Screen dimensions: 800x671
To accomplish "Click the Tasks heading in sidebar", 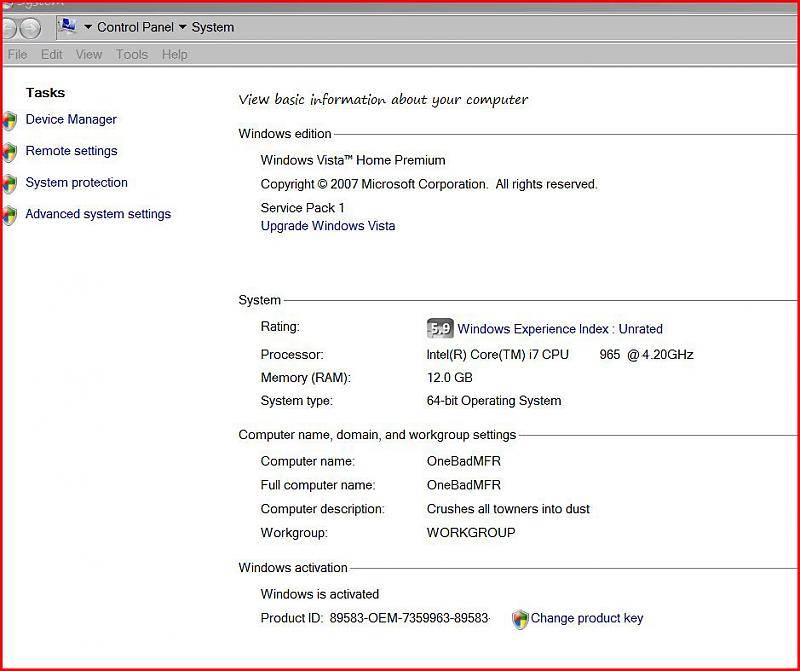I will pyautogui.click(x=45, y=93).
